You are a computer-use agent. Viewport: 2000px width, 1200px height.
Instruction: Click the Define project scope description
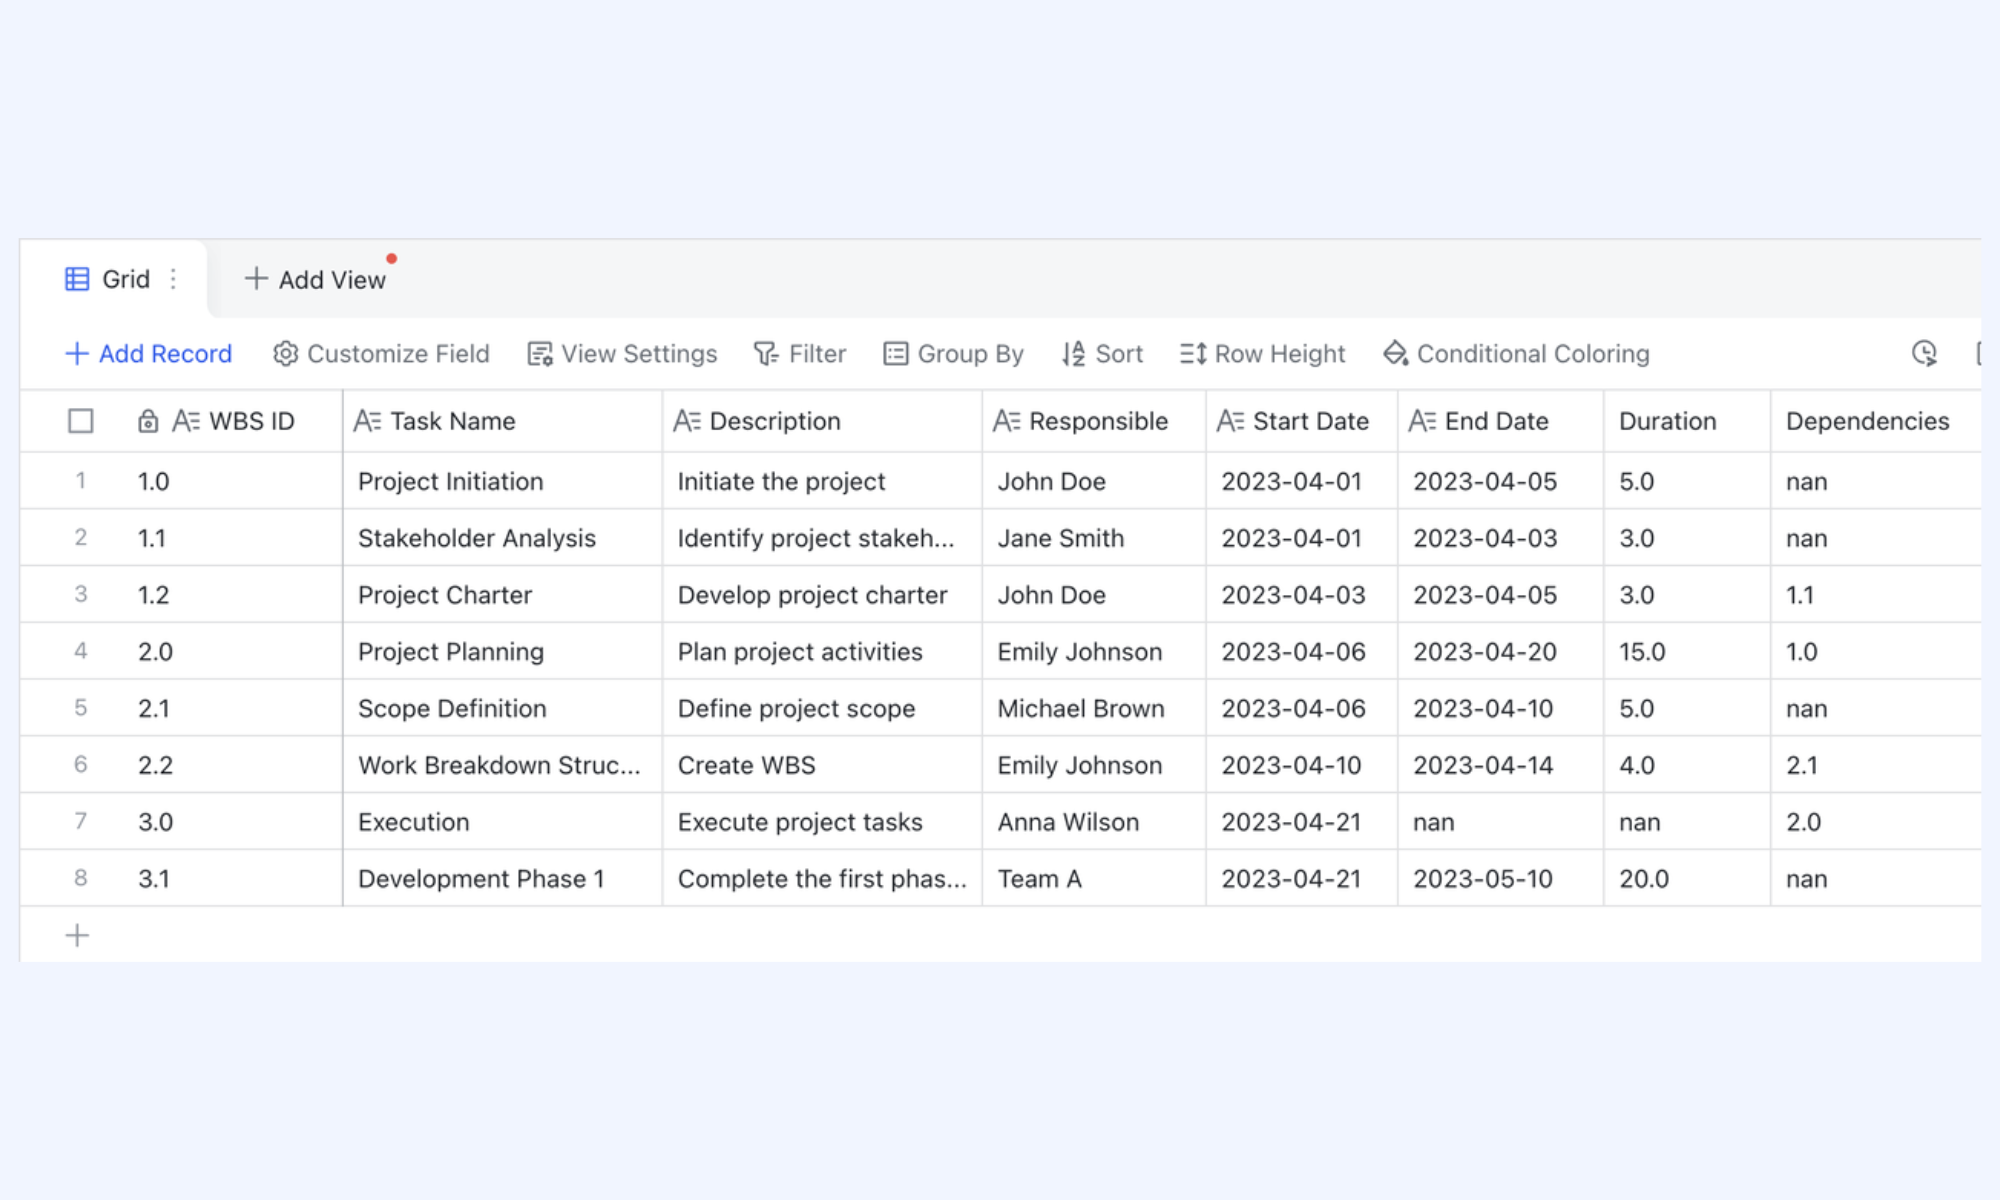tap(822, 708)
